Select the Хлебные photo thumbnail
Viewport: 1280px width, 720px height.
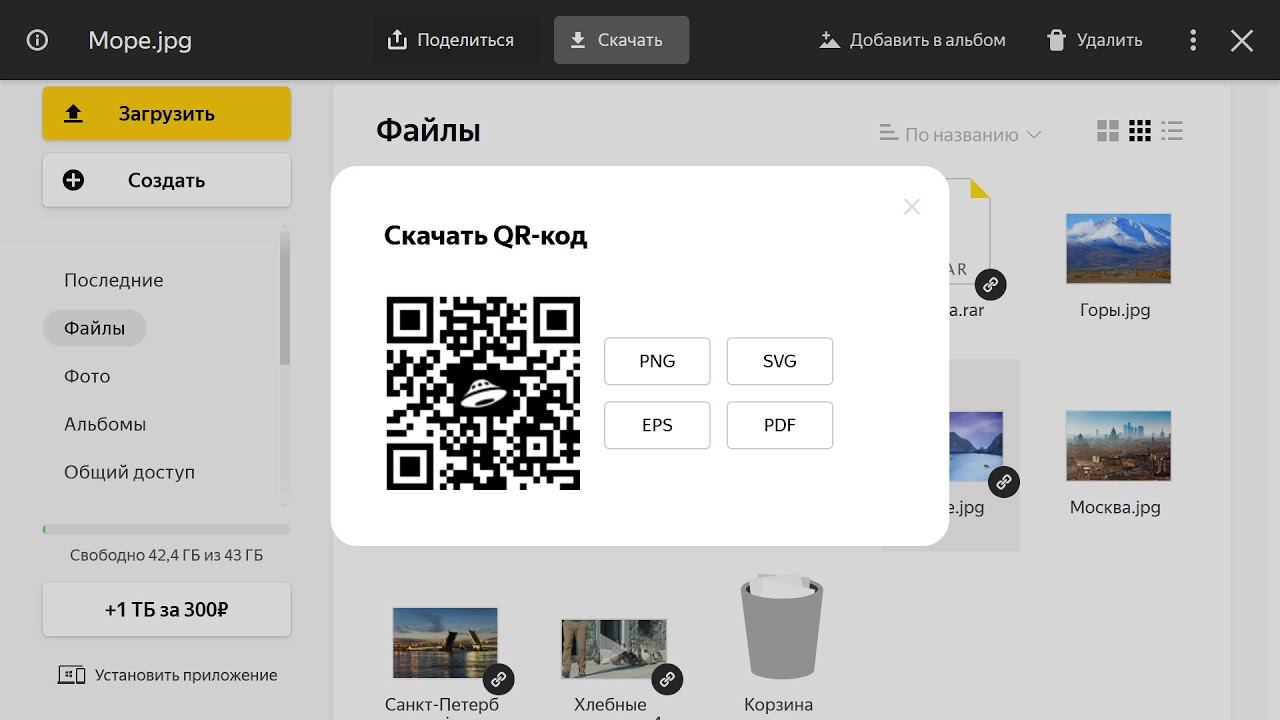pyautogui.click(x=613, y=648)
